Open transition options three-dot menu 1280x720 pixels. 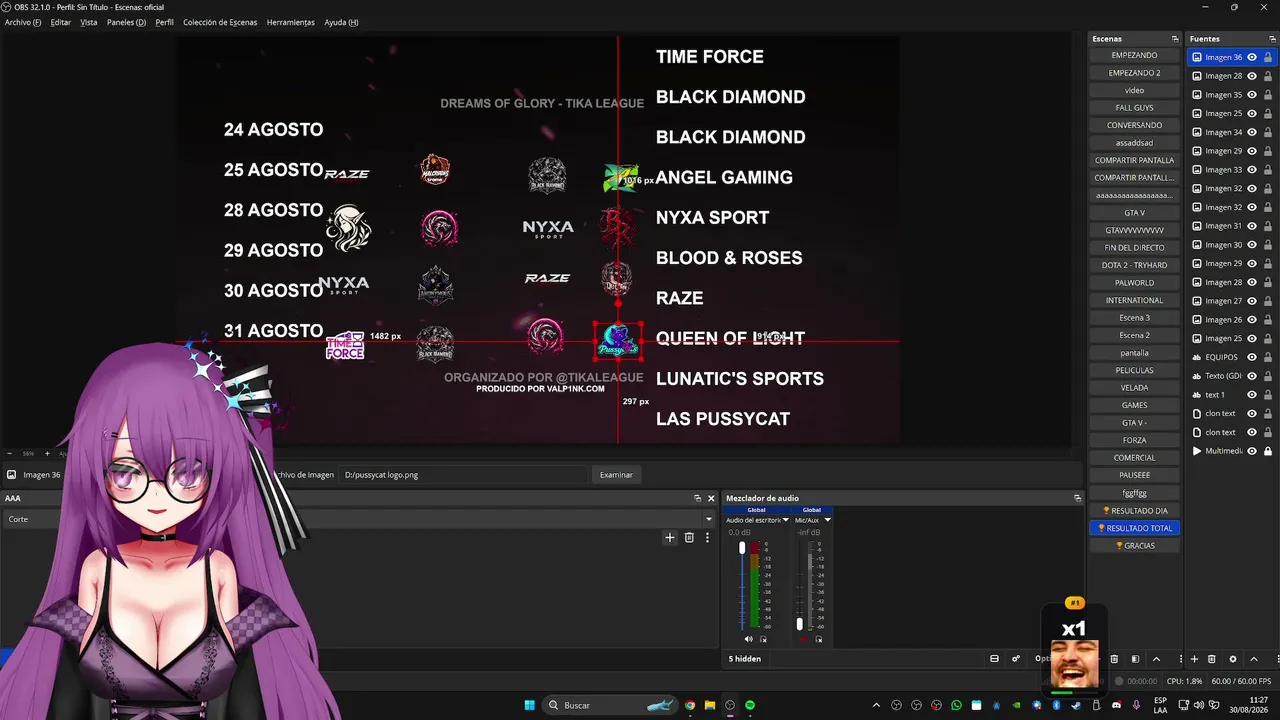pyautogui.click(x=707, y=537)
